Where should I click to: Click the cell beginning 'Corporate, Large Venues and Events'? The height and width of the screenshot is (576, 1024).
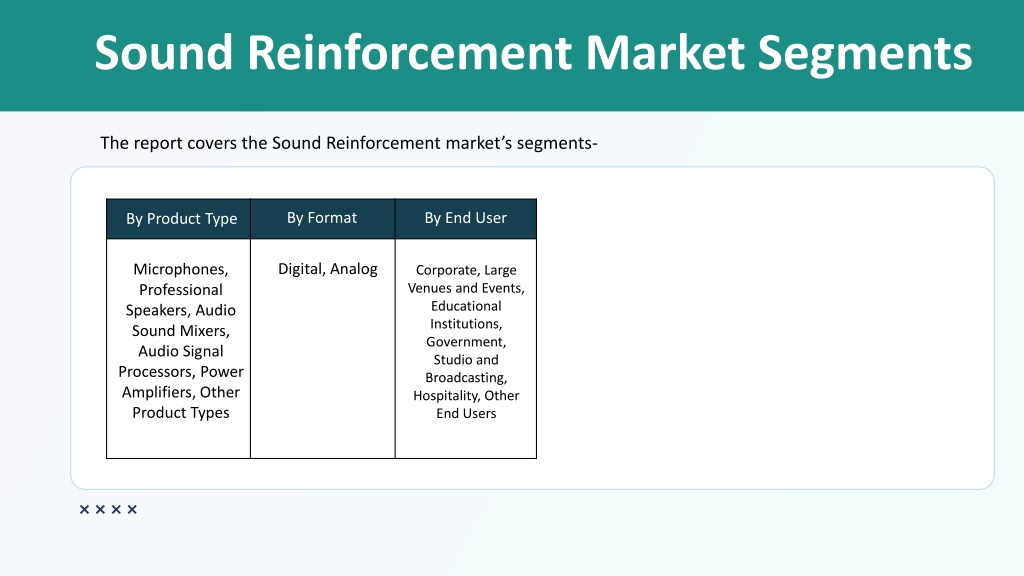(x=466, y=349)
